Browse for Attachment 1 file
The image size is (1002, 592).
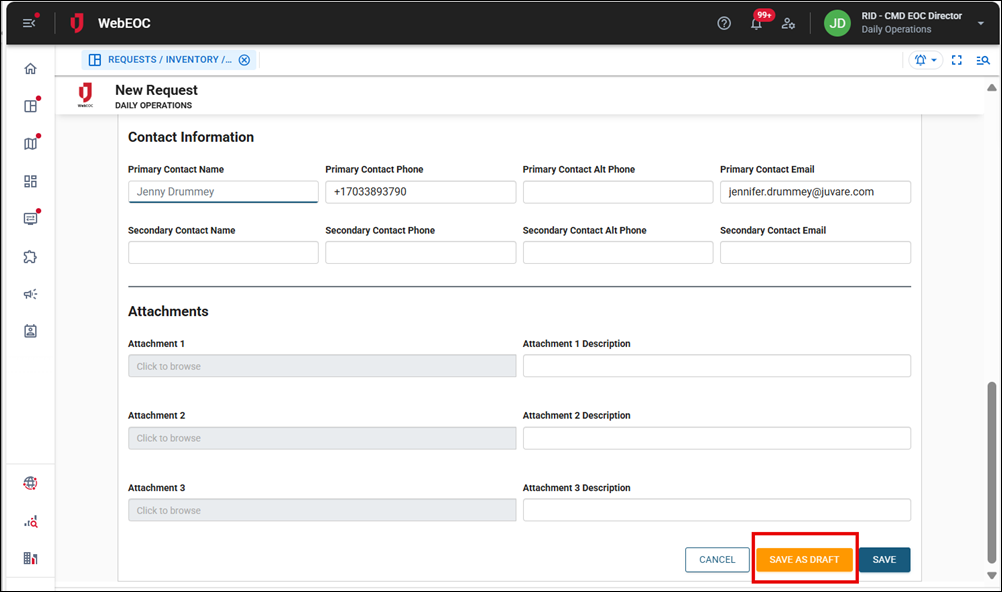tap(322, 366)
